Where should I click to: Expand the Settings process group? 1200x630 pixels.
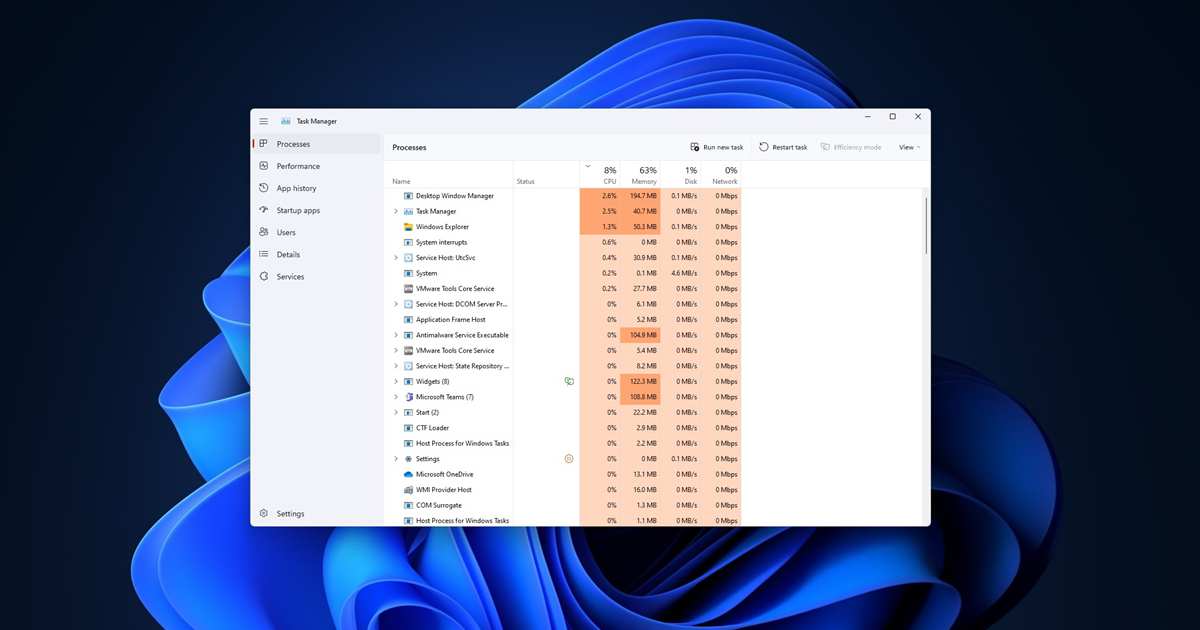396,459
